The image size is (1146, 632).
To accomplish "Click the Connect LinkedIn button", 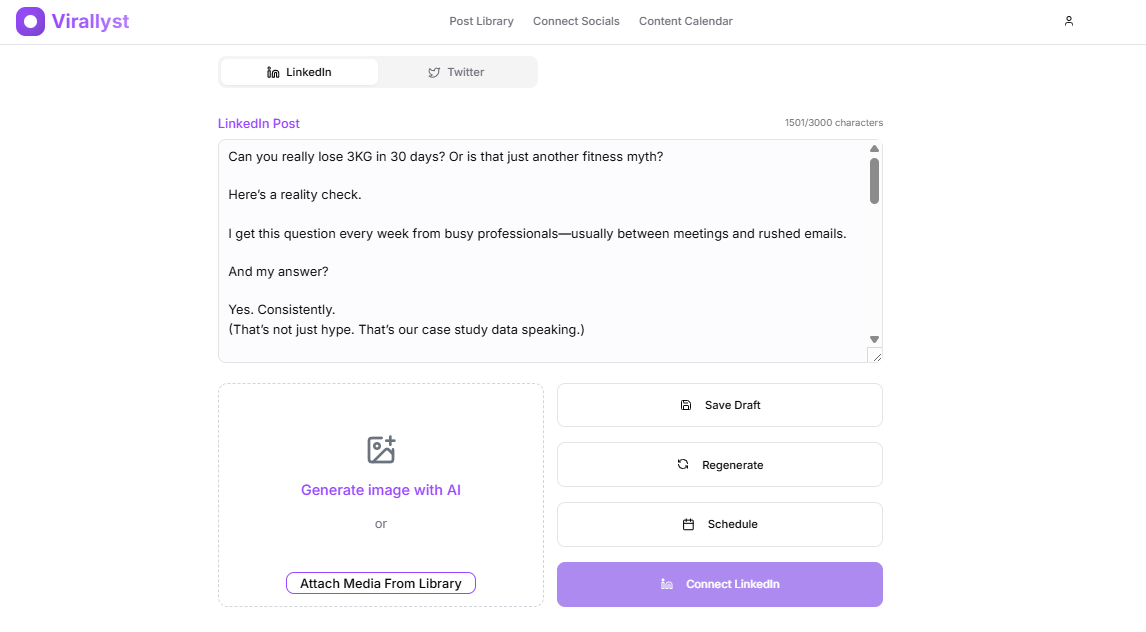I will [x=719, y=584].
